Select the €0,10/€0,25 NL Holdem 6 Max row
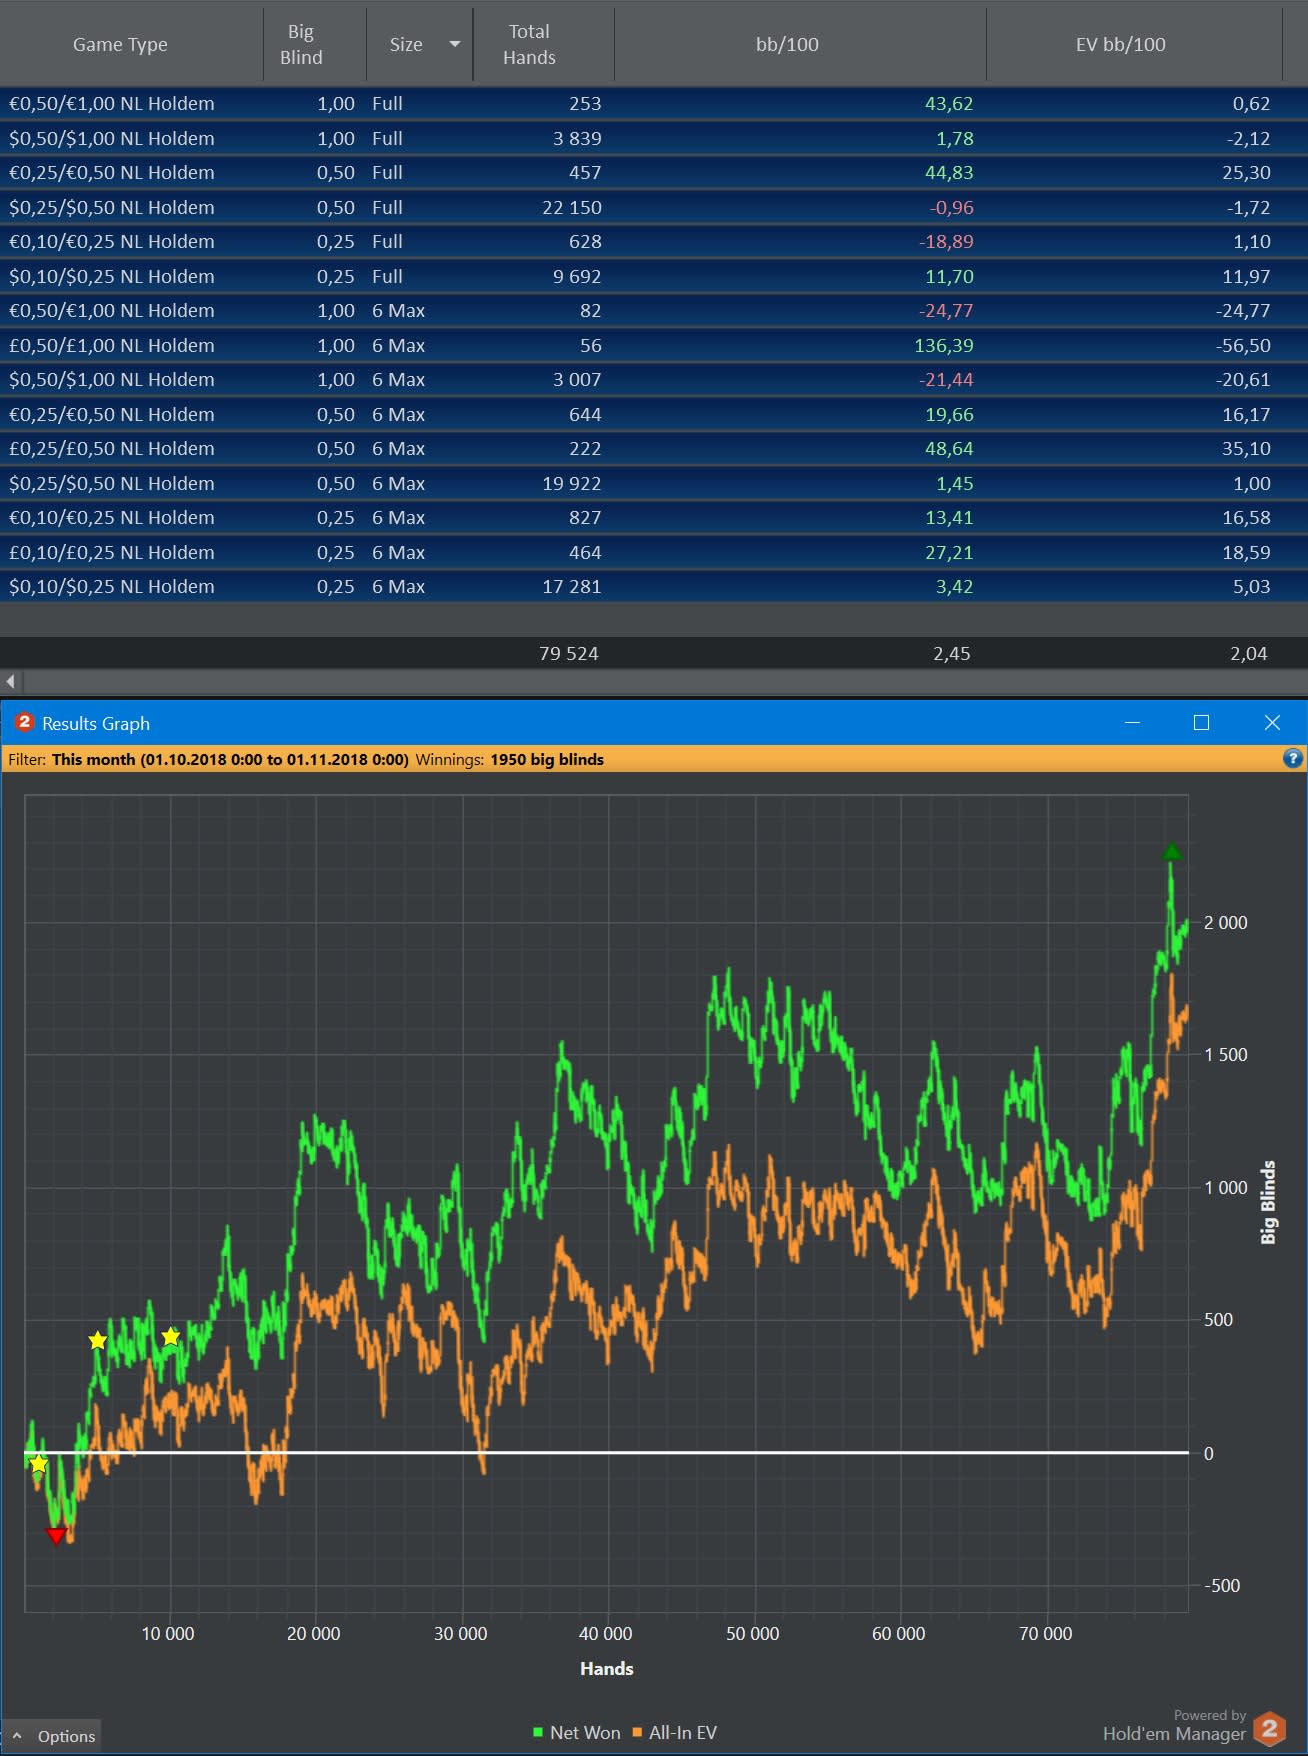The image size is (1308, 1756). click(654, 517)
